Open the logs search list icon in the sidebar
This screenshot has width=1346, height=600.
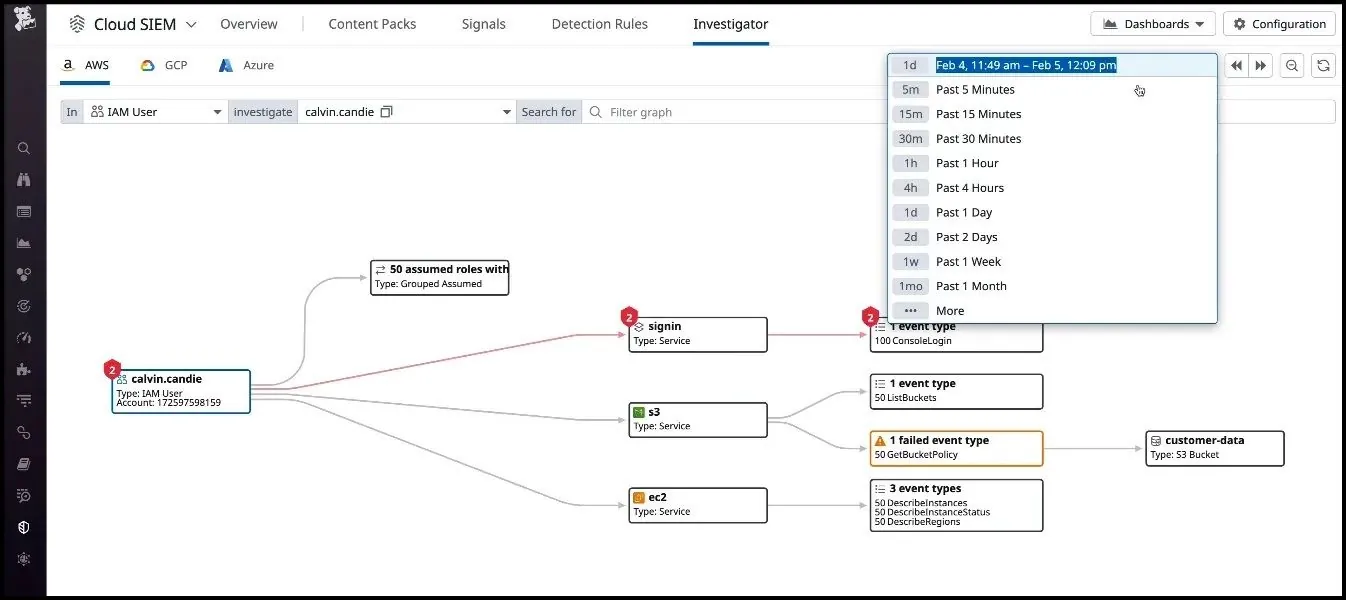tap(24, 496)
